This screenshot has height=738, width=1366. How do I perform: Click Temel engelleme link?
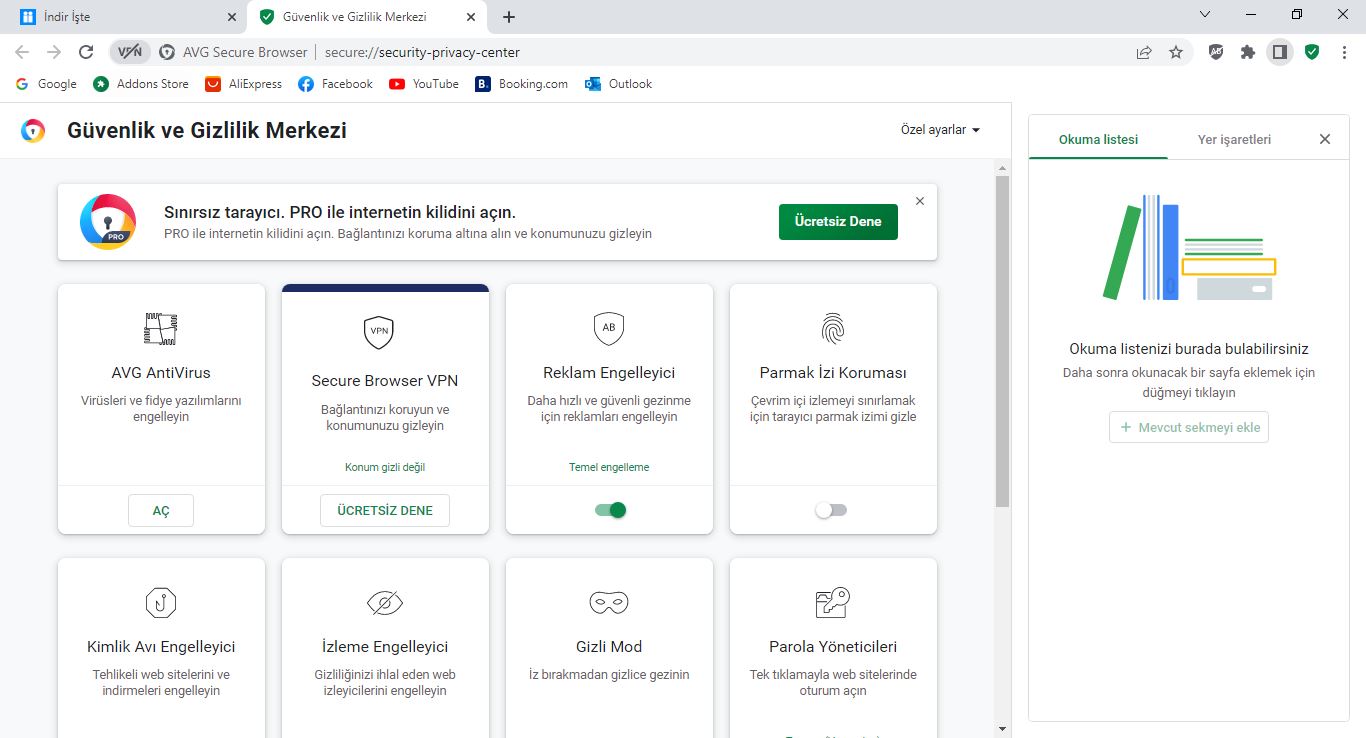click(609, 467)
